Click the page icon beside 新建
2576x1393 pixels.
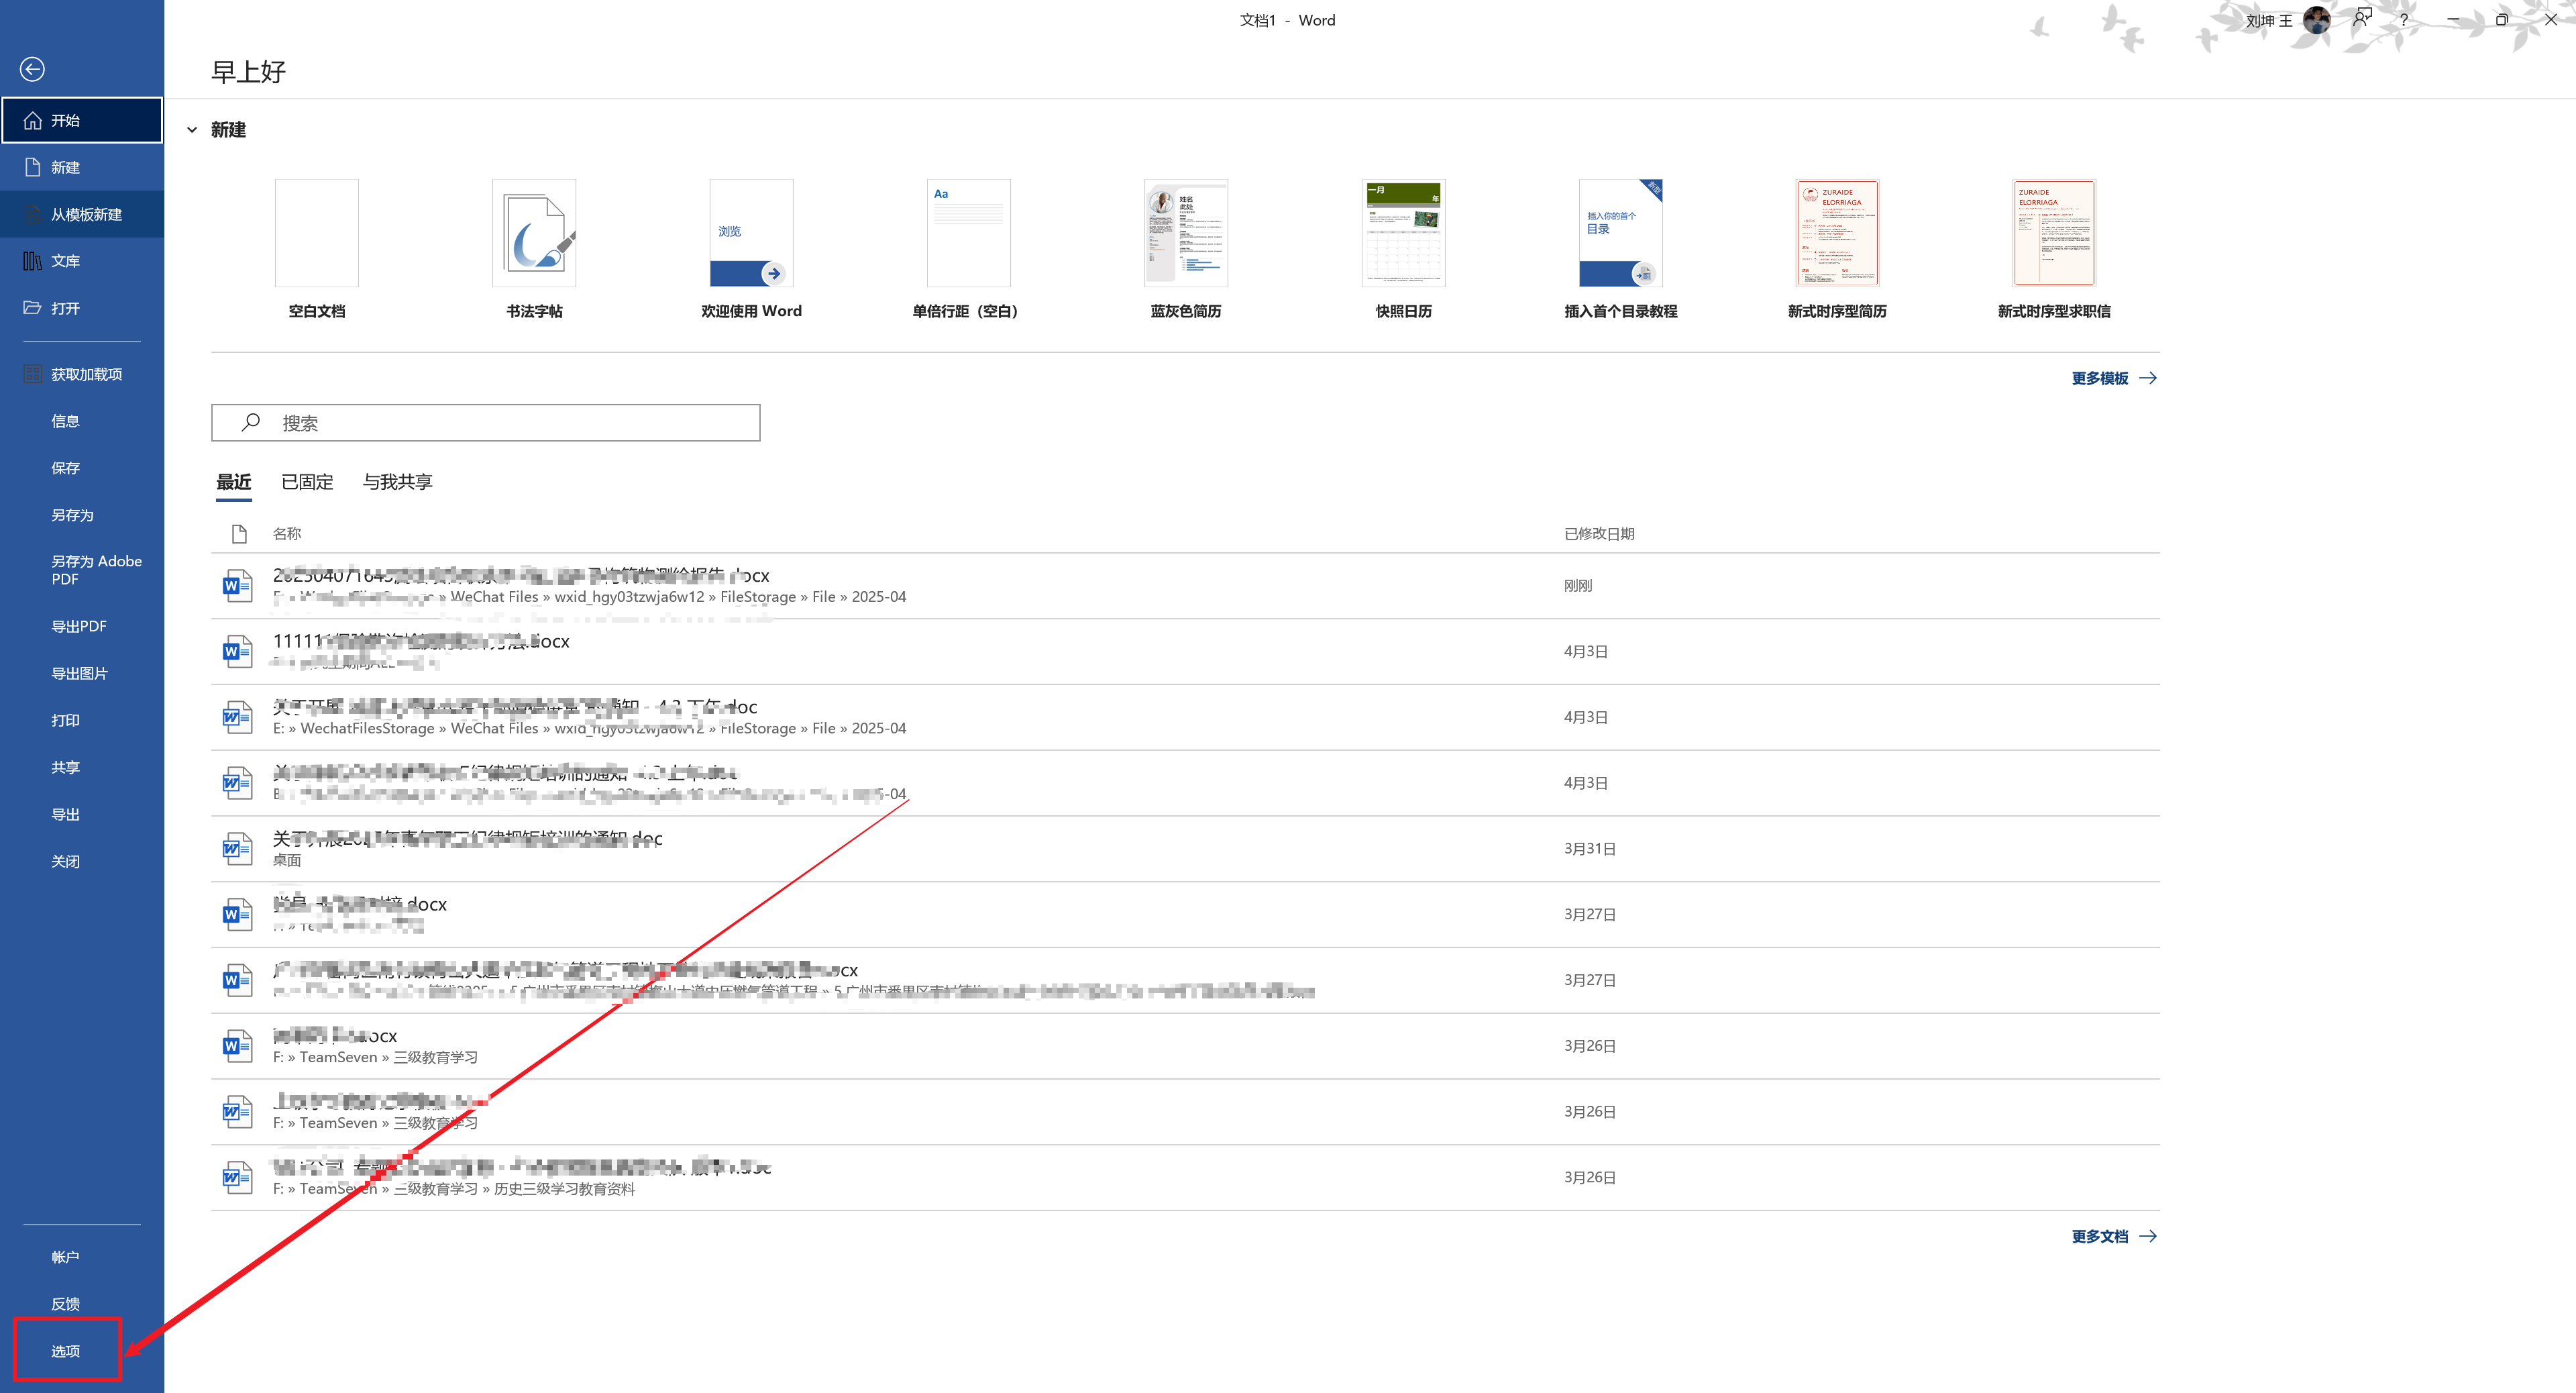[32, 167]
